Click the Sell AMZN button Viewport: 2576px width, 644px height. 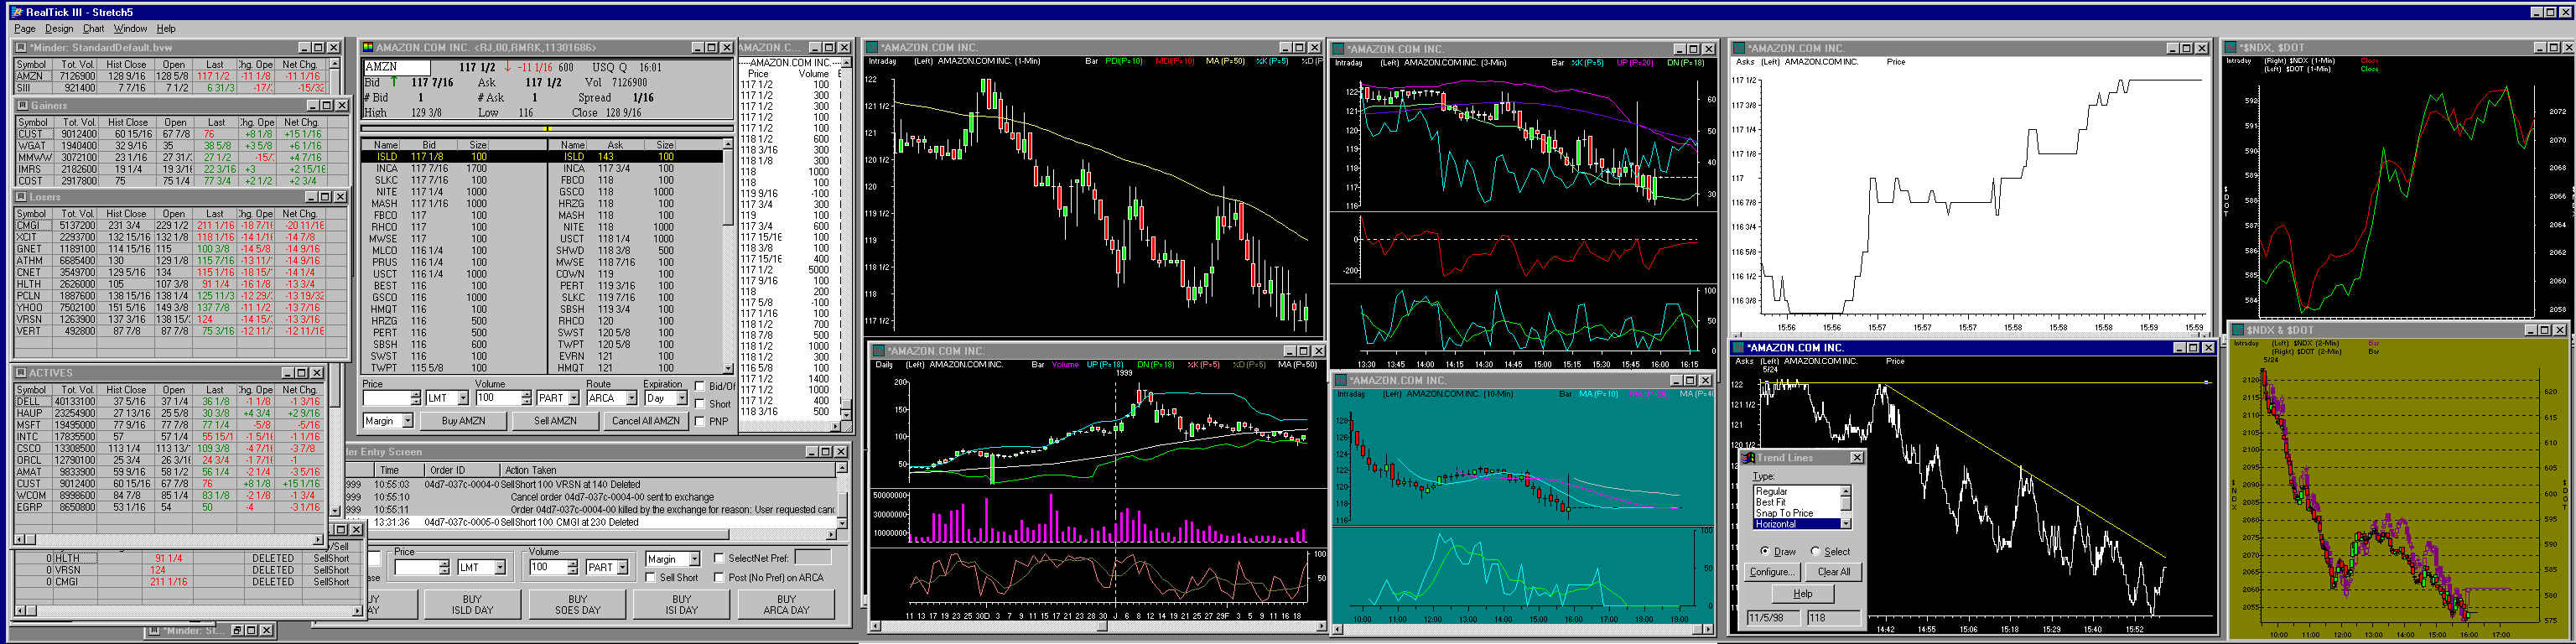click(x=555, y=421)
